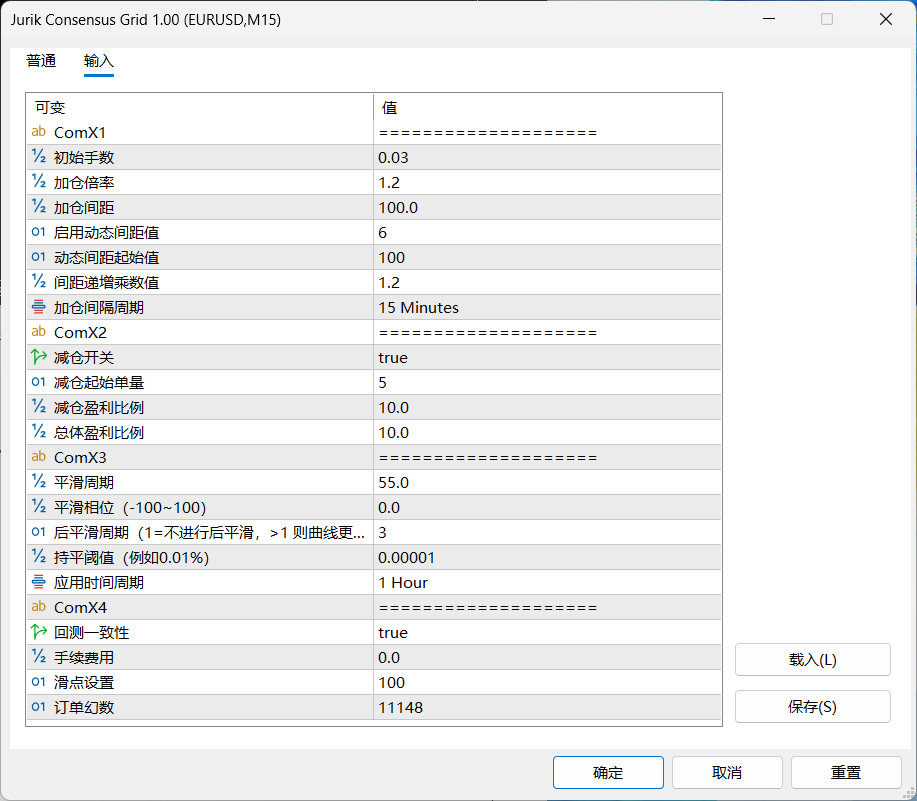Screen dimensions: 917x801
Task: Select the 总体盈利比例 row label
Action: coord(99,433)
